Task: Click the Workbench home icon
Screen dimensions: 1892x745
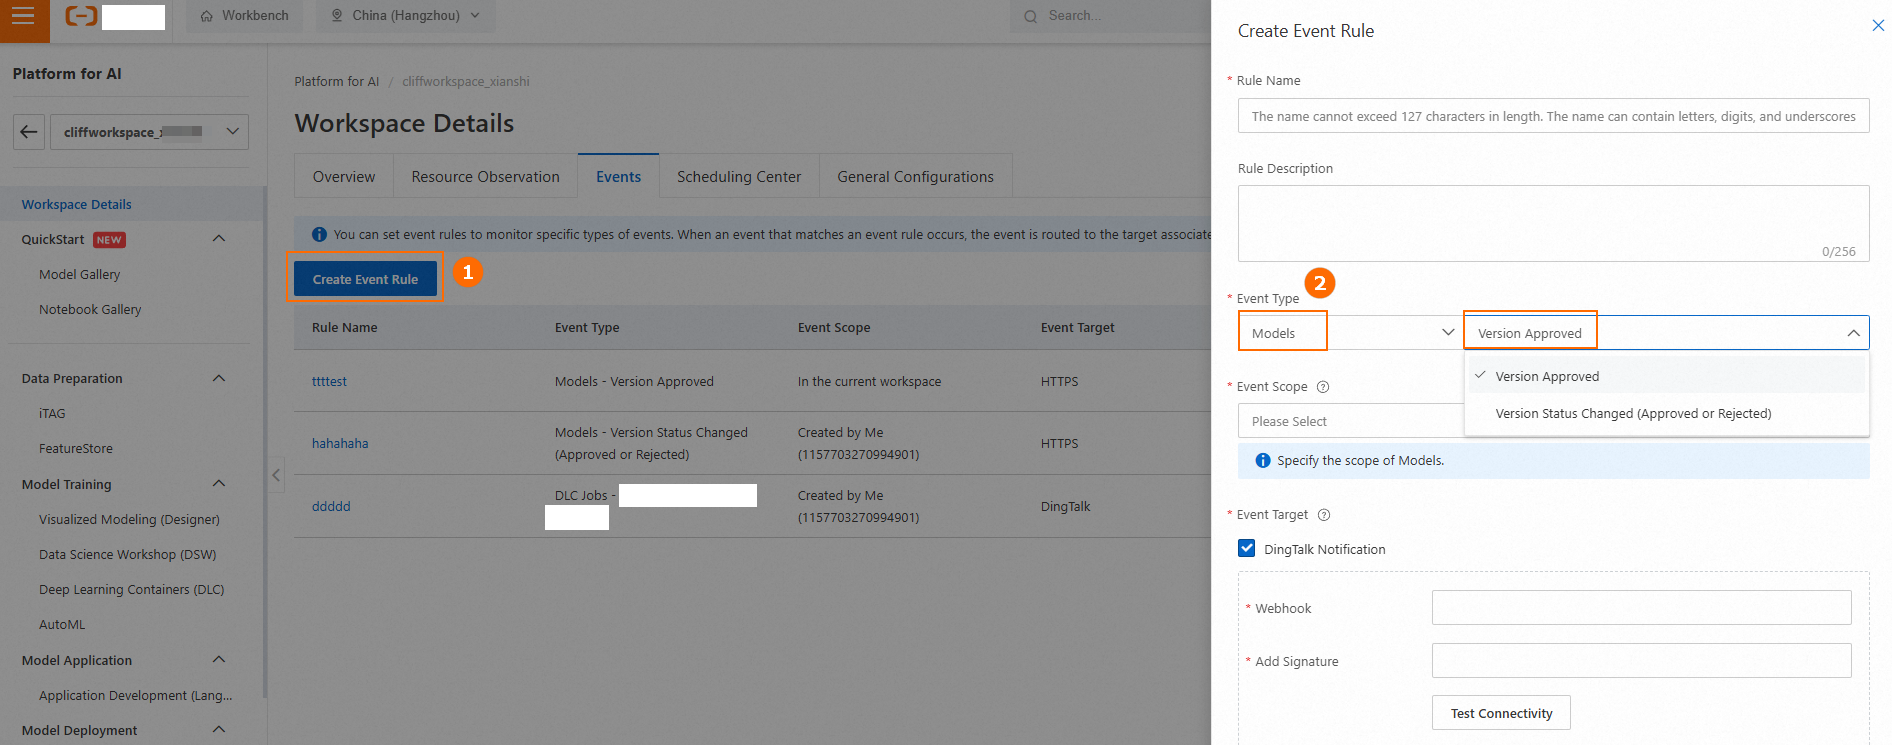Action: point(206,16)
